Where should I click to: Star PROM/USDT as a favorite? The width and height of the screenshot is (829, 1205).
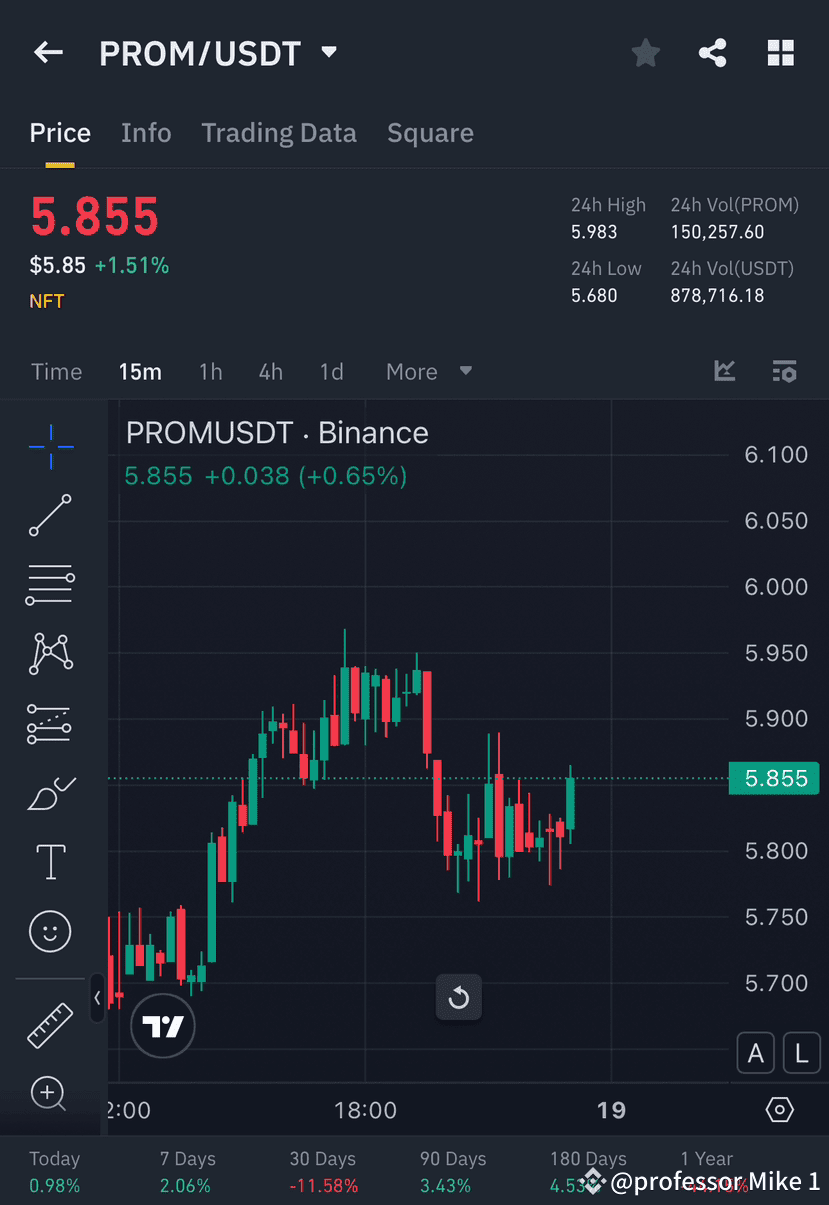point(645,52)
